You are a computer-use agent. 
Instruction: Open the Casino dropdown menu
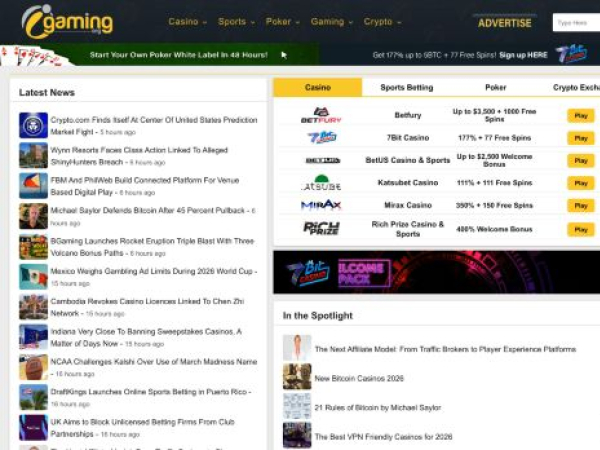coord(188,22)
